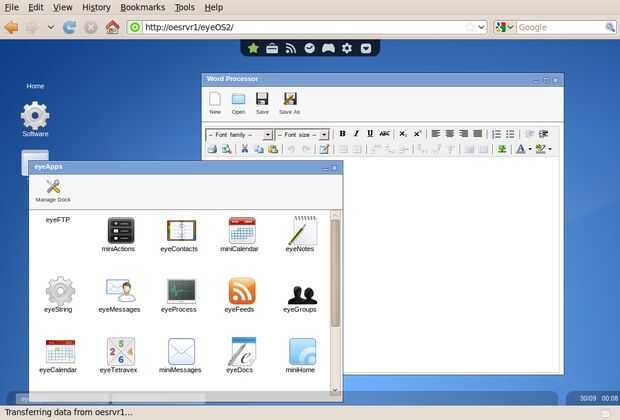620x420 pixels.
Task: Open the History menu
Action: tap(96, 7)
